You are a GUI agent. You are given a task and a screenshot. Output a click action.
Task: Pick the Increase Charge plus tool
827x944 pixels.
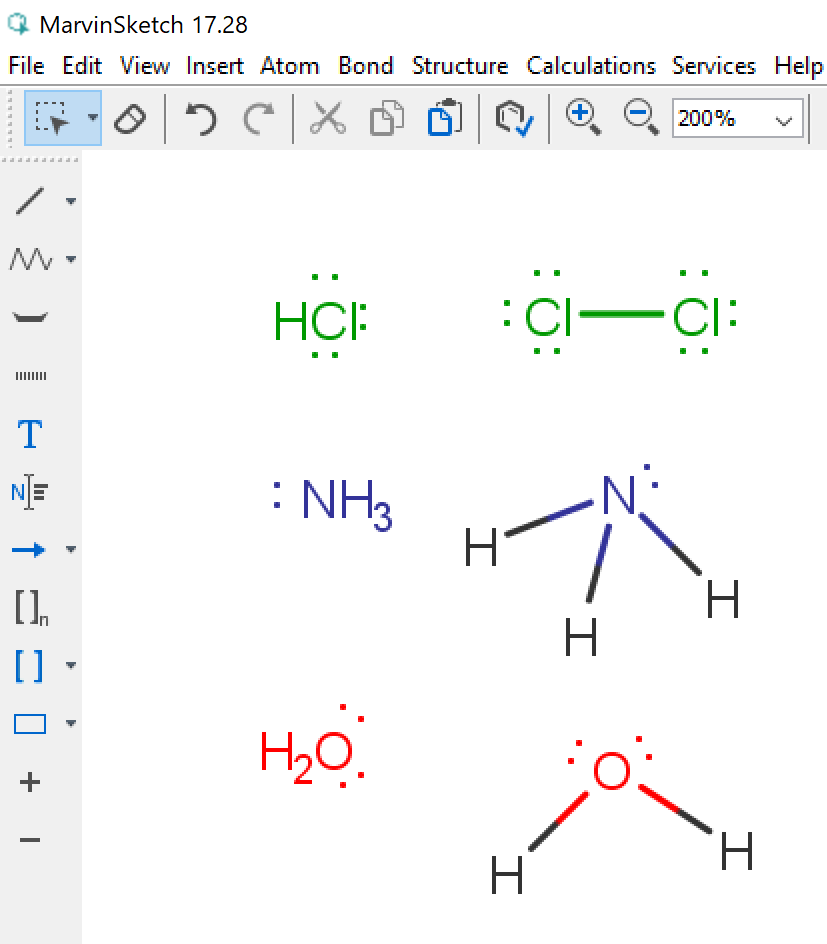30,782
